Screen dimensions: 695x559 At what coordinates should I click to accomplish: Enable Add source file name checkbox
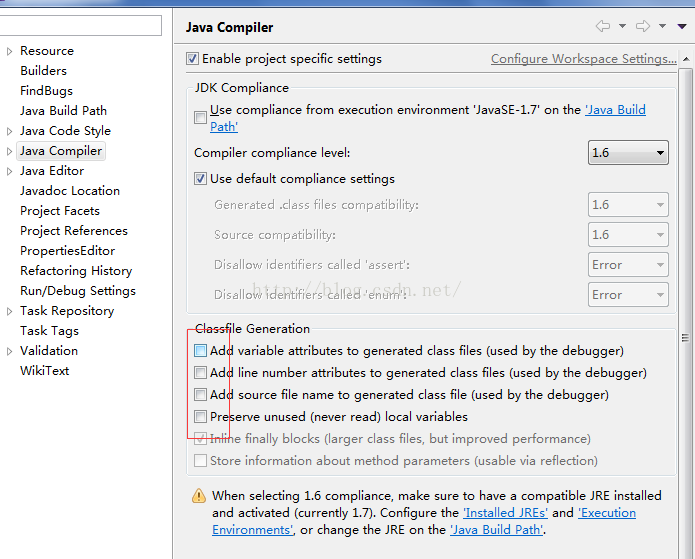point(200,395)
